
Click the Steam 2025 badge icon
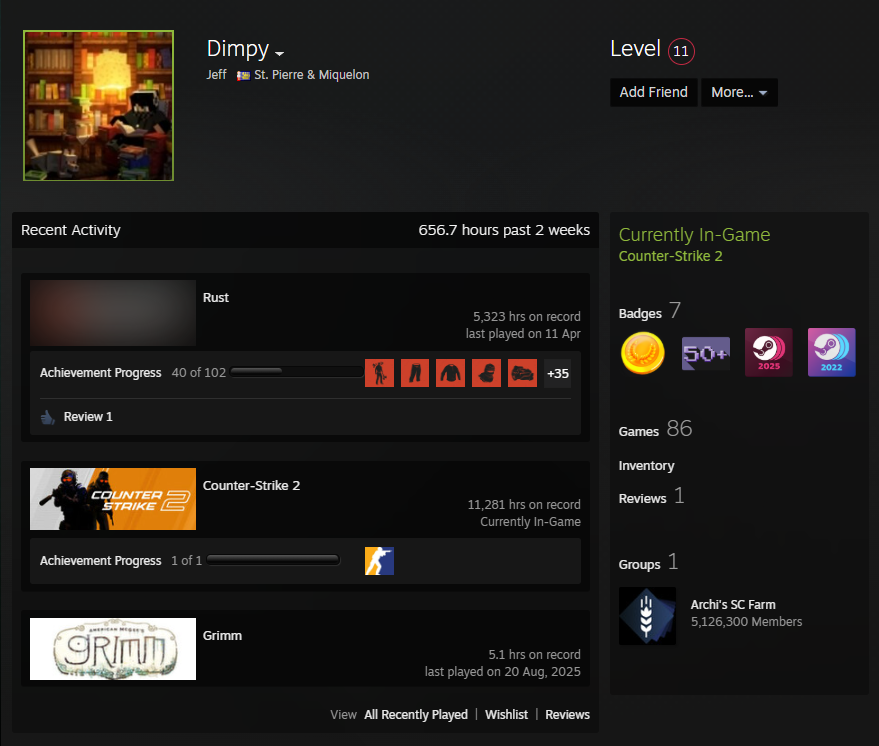pos(769,352)
